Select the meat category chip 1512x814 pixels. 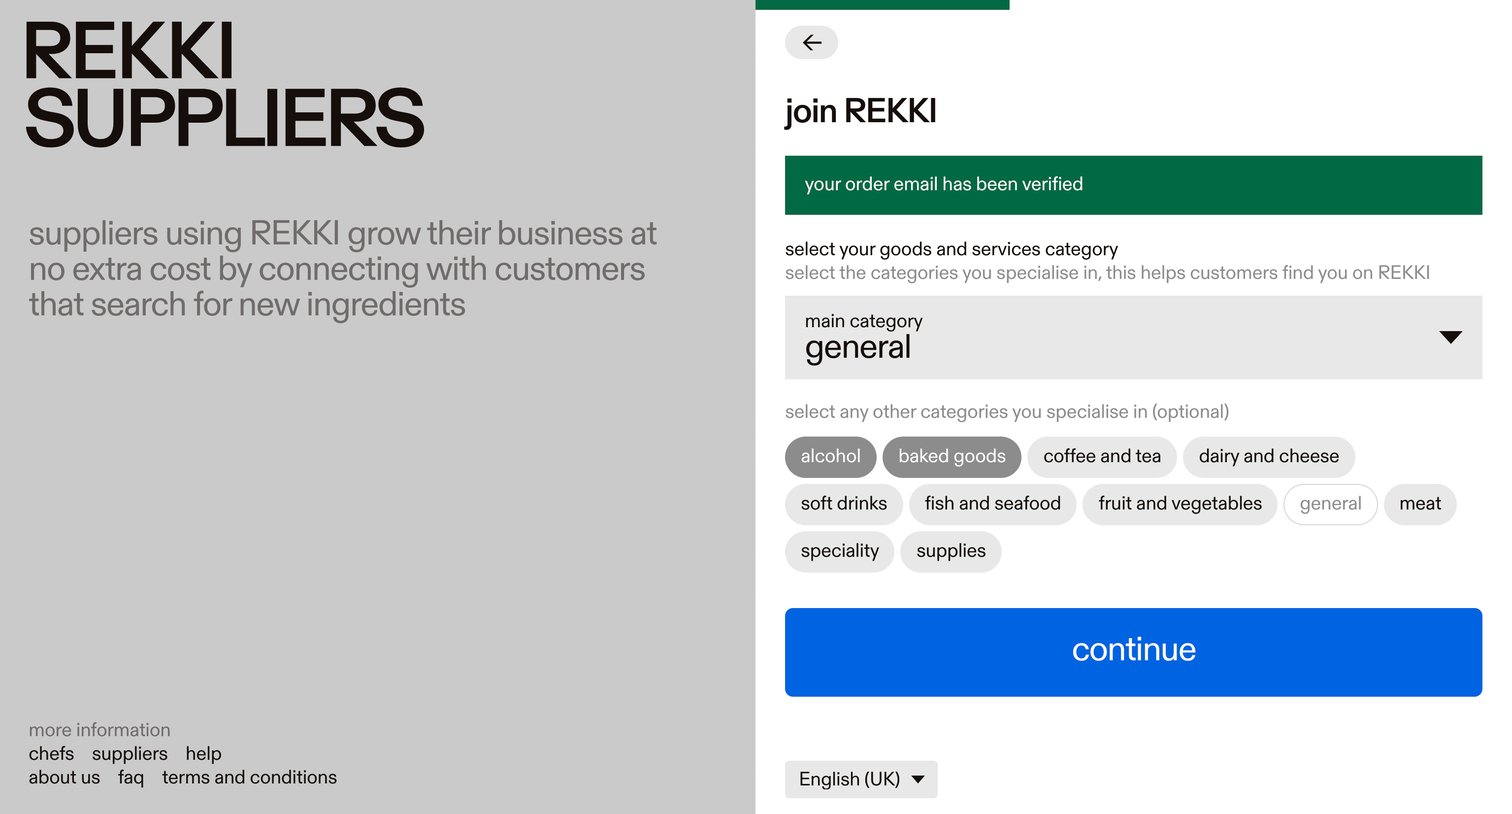pyautogui.click(x=1420, y=504)
